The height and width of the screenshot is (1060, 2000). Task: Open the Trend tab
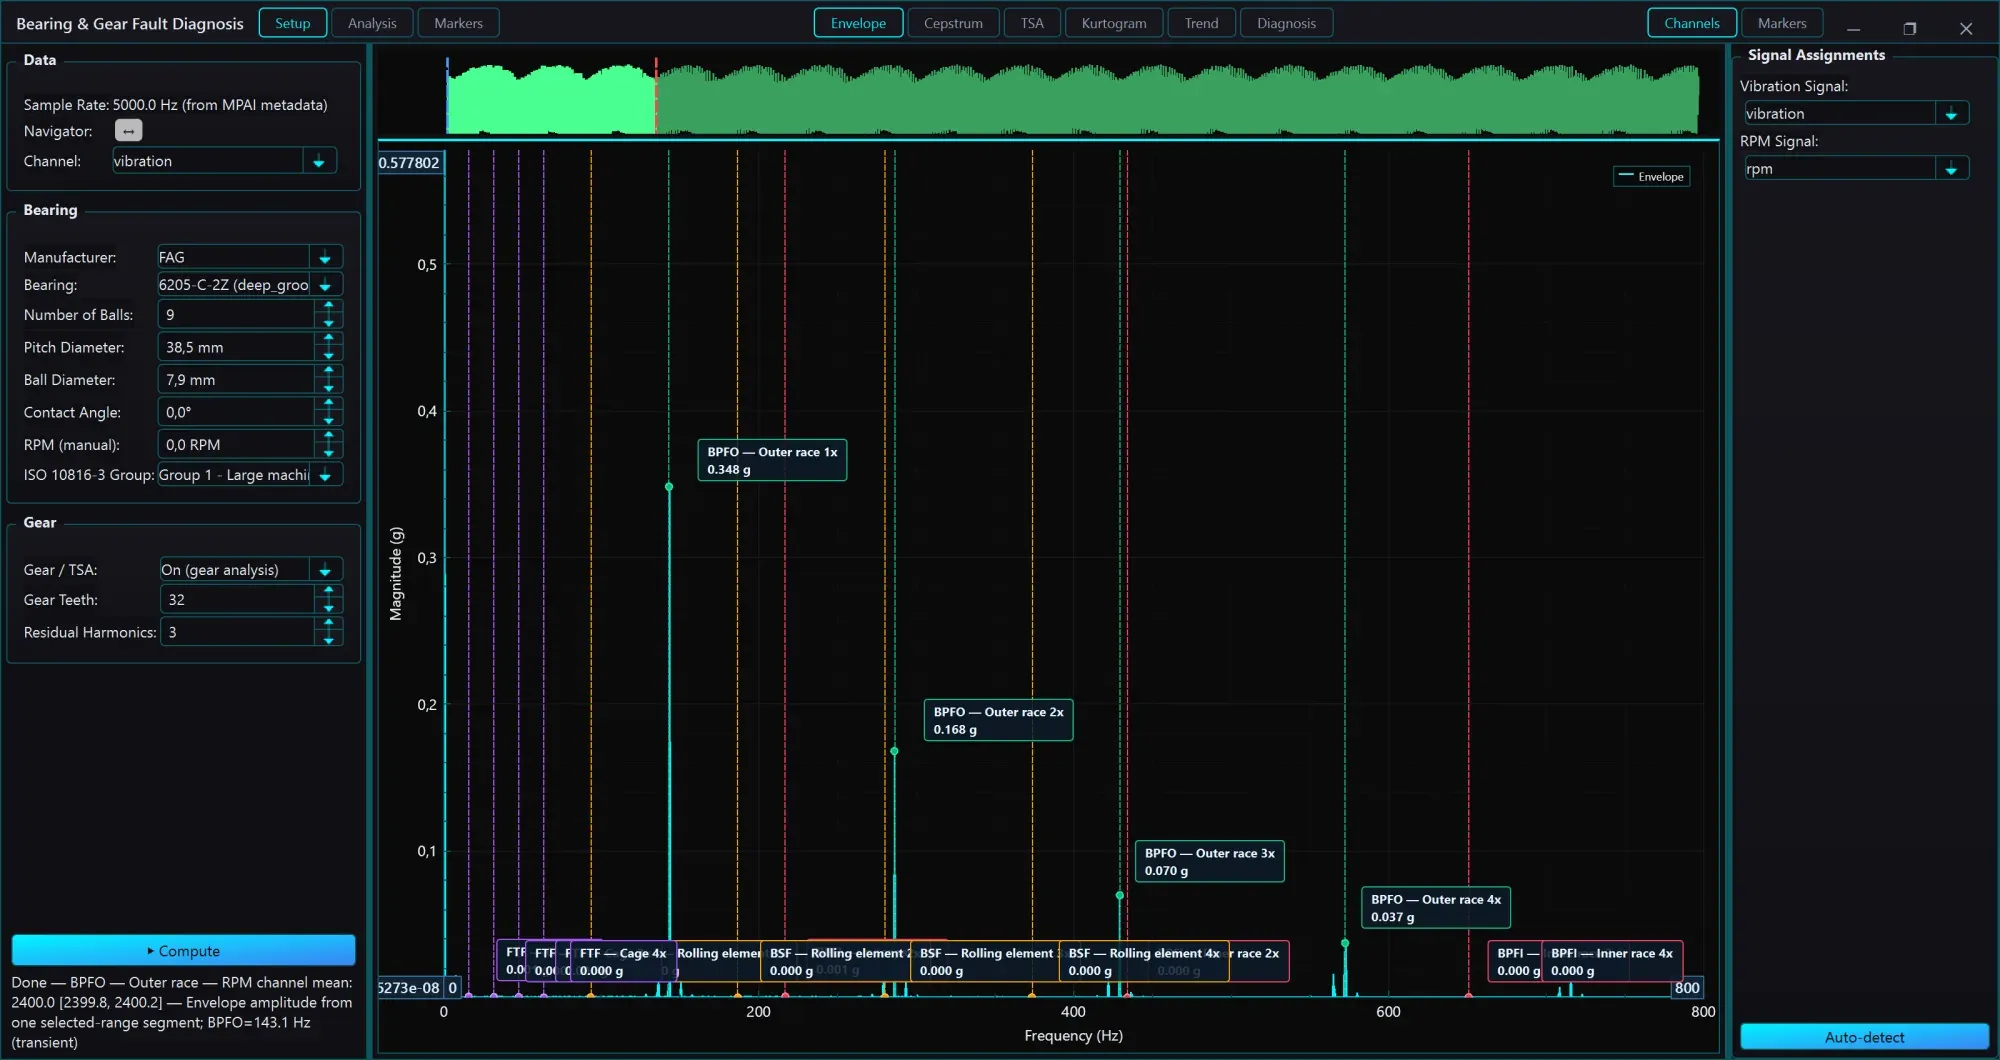[1201, 23]
